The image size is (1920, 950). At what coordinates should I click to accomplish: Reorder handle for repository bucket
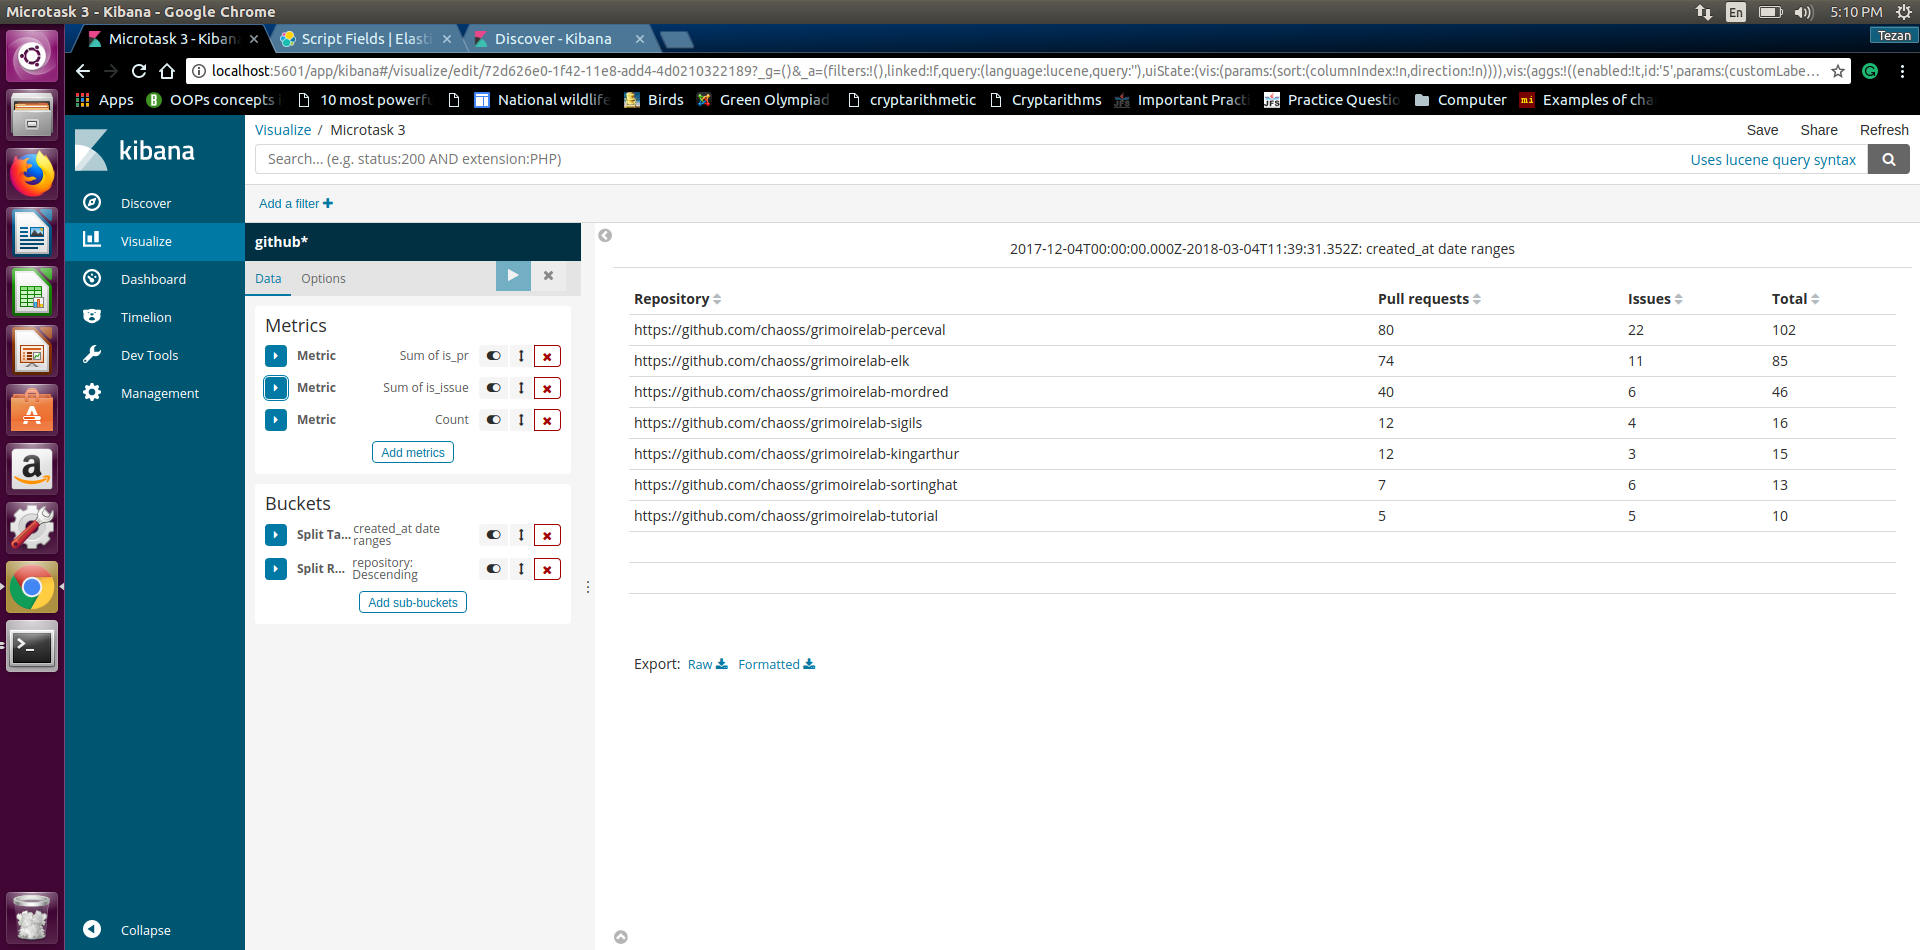click(521, 569)
